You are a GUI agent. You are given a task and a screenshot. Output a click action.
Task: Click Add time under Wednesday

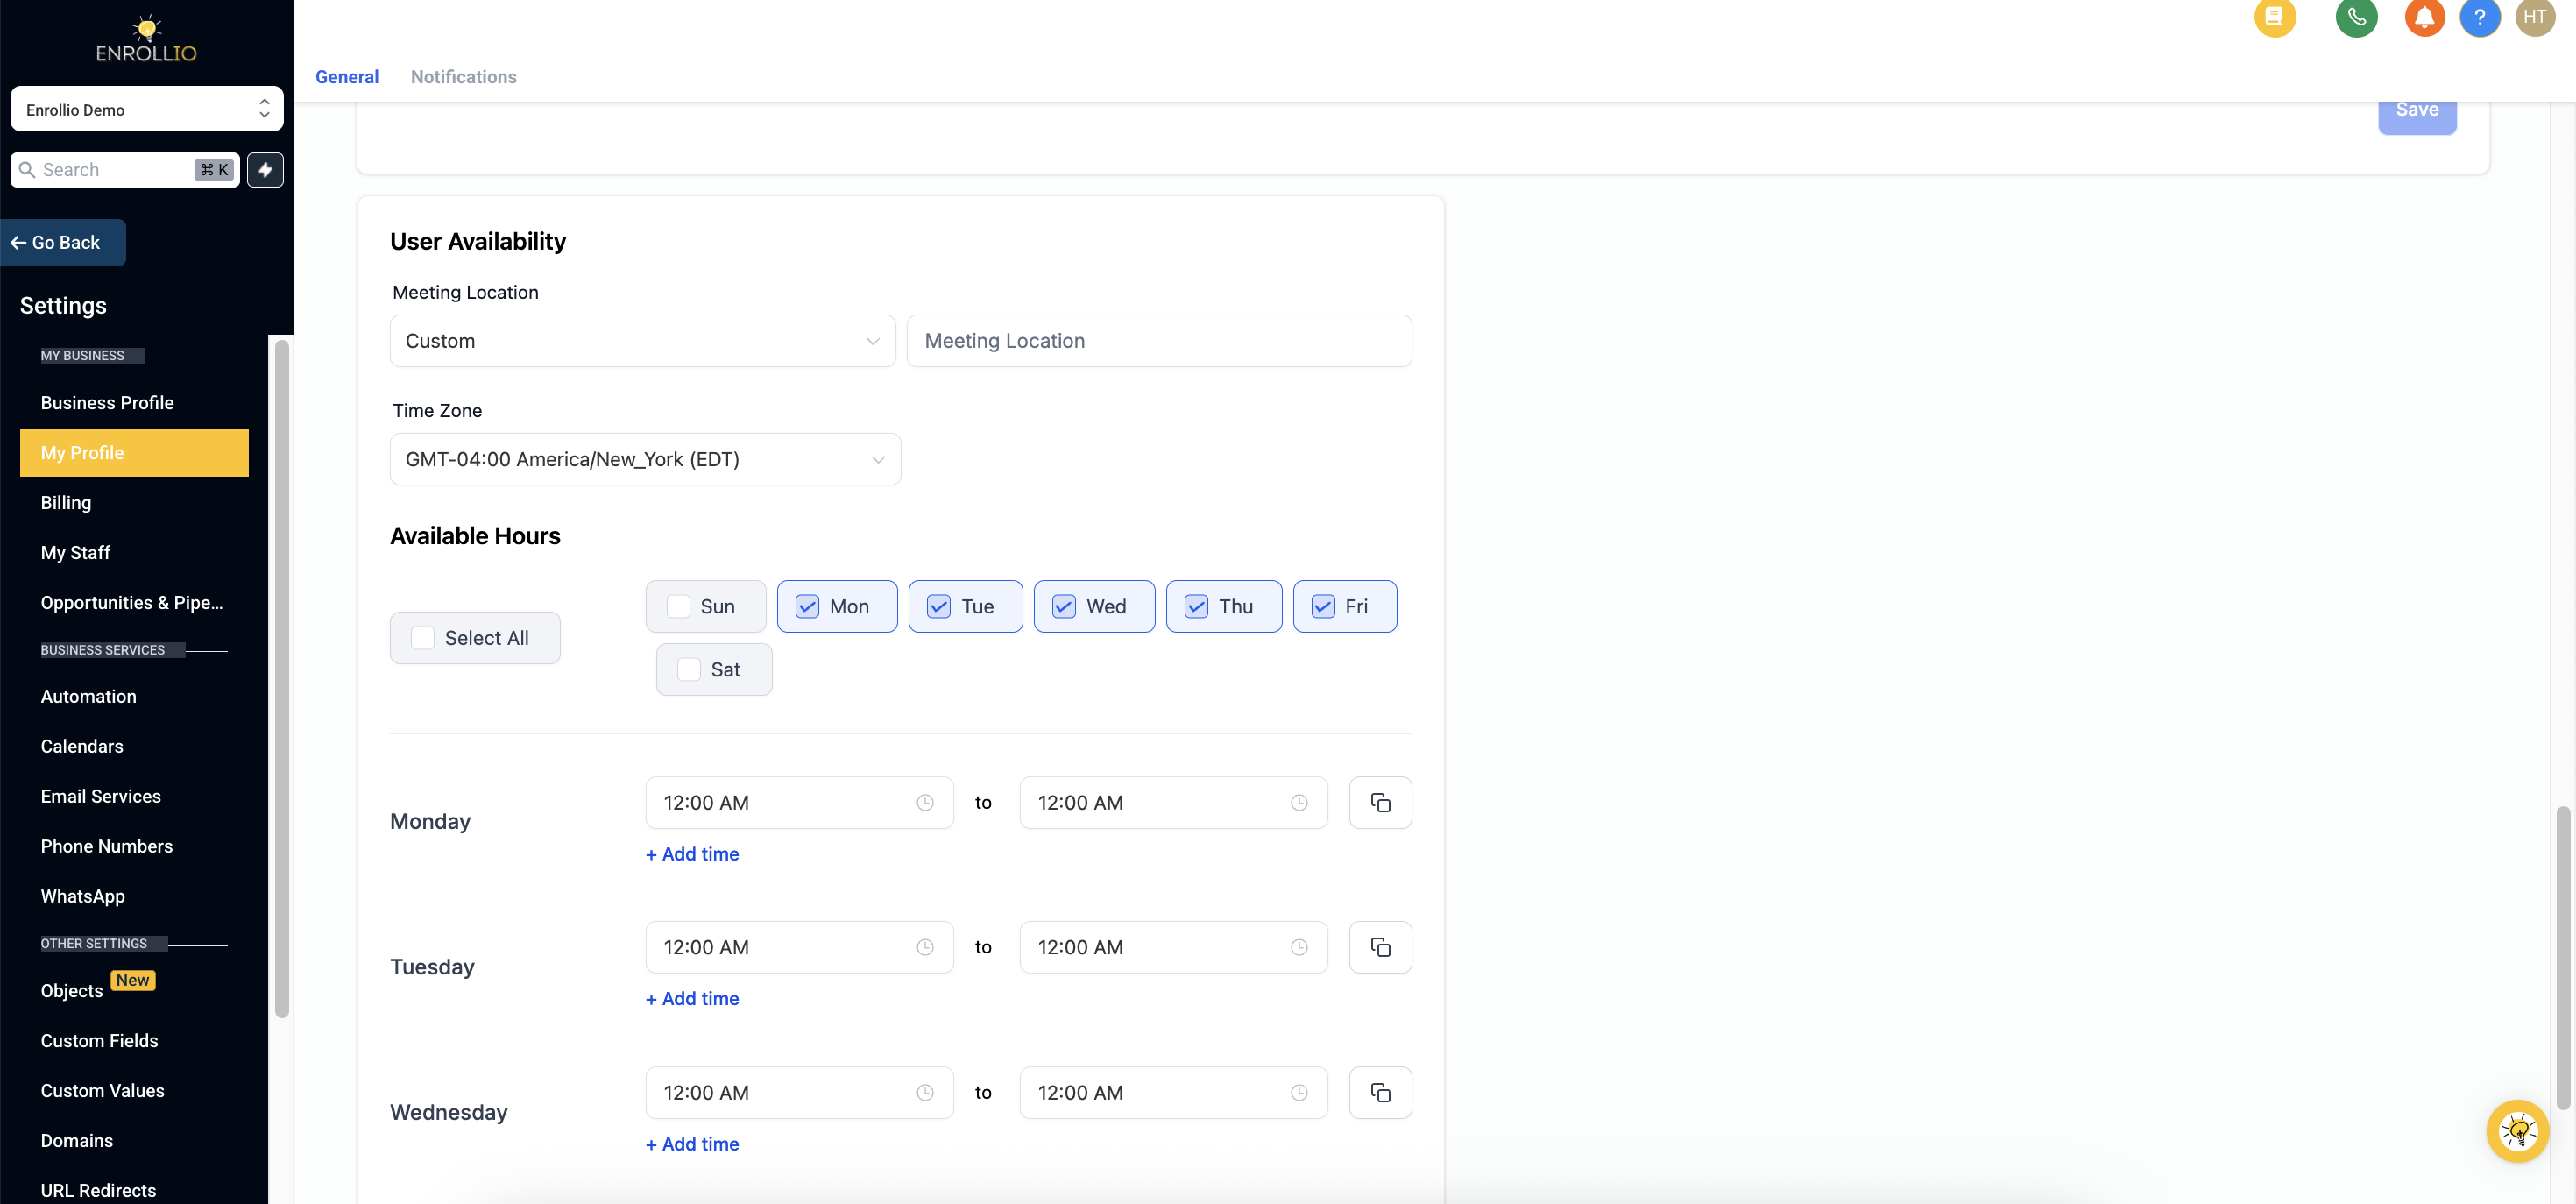tap(692, 1144)
